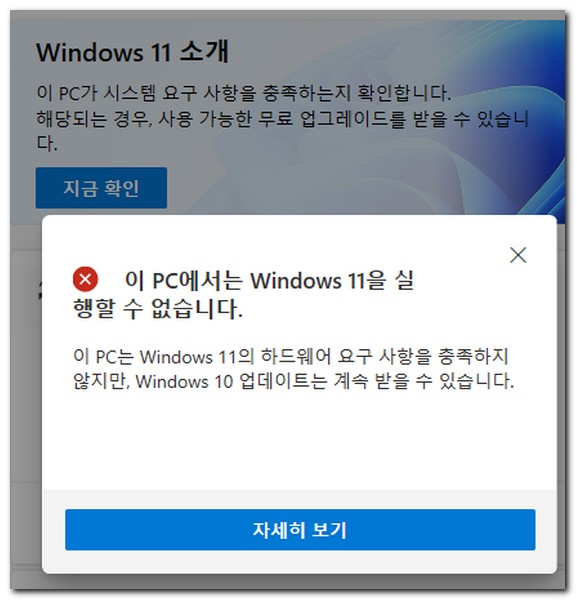The image size is (577, 600).
Task: Close the Windows 11 compatibility dialog
Action: pyautogui.click(x=518, y=255)
